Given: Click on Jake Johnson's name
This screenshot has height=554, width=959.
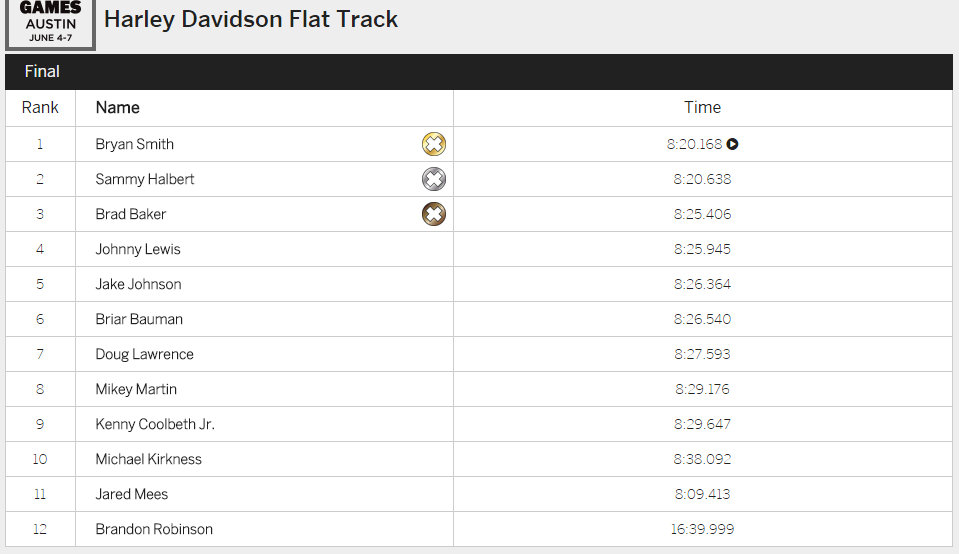Looking at the screenshot, I should coord(138,284).
